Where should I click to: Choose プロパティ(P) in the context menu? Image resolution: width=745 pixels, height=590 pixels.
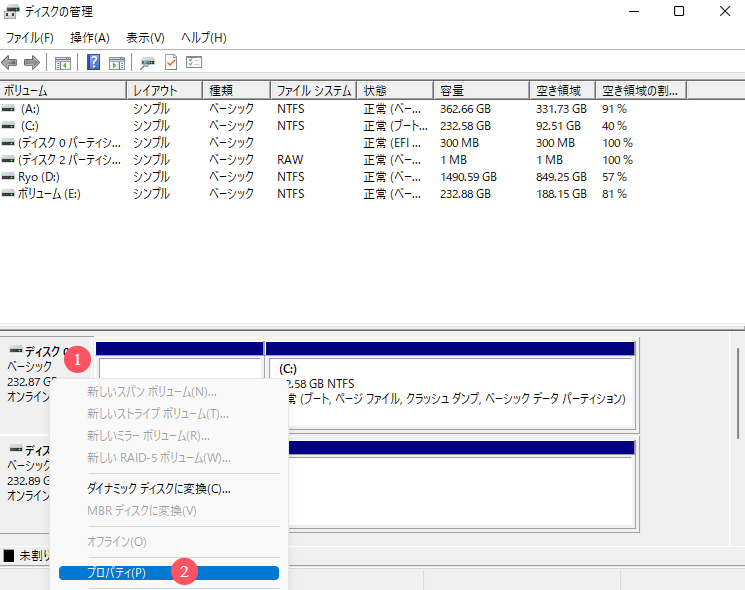[169, 573]
